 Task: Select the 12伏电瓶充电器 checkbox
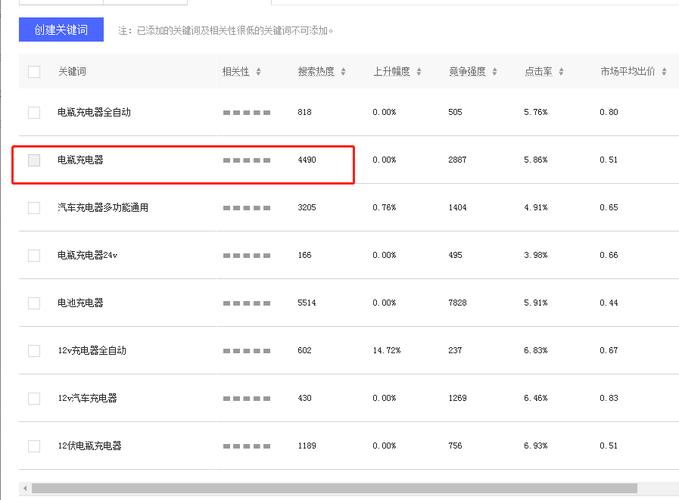pos(34,446)
